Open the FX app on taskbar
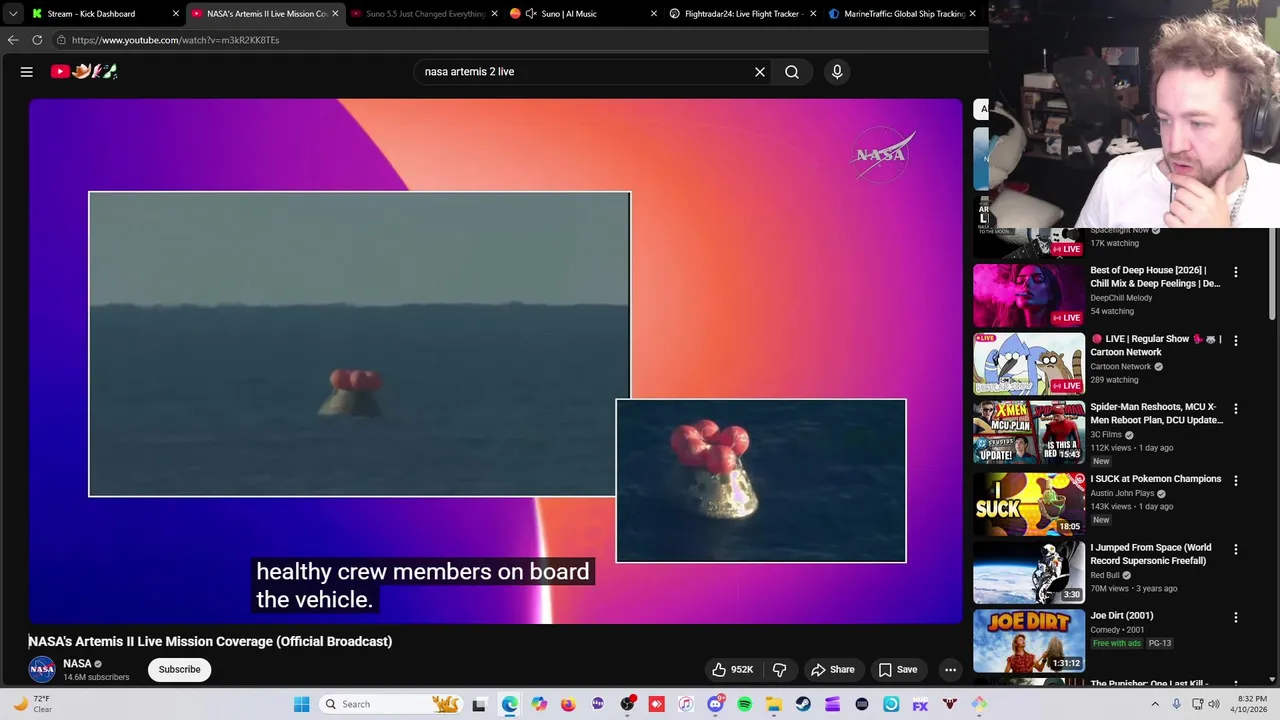Image resolution: width=1280 pixels, height=720 pixels. (x=920, y=704)
